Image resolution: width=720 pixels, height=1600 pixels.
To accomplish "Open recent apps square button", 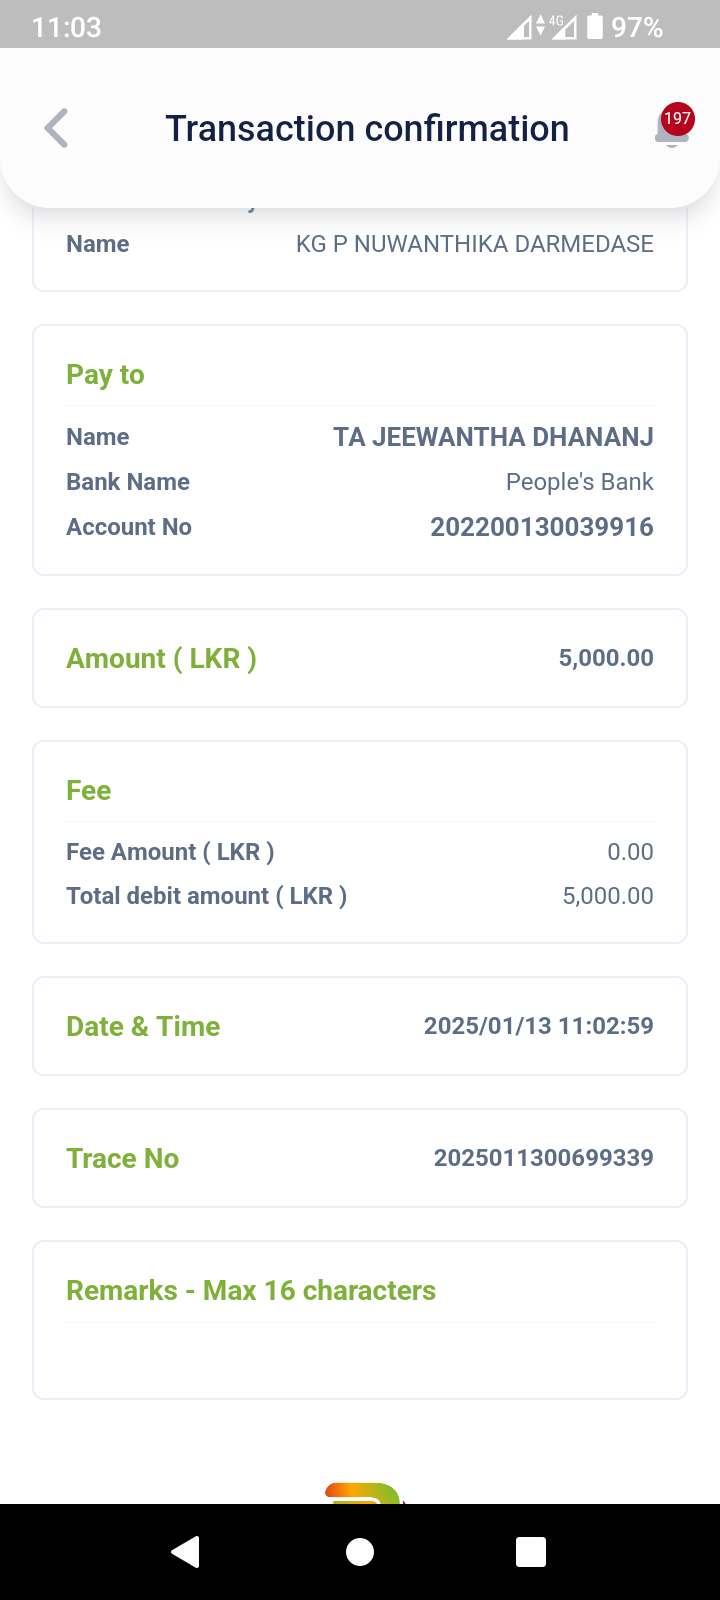I will click(530, 1551).
